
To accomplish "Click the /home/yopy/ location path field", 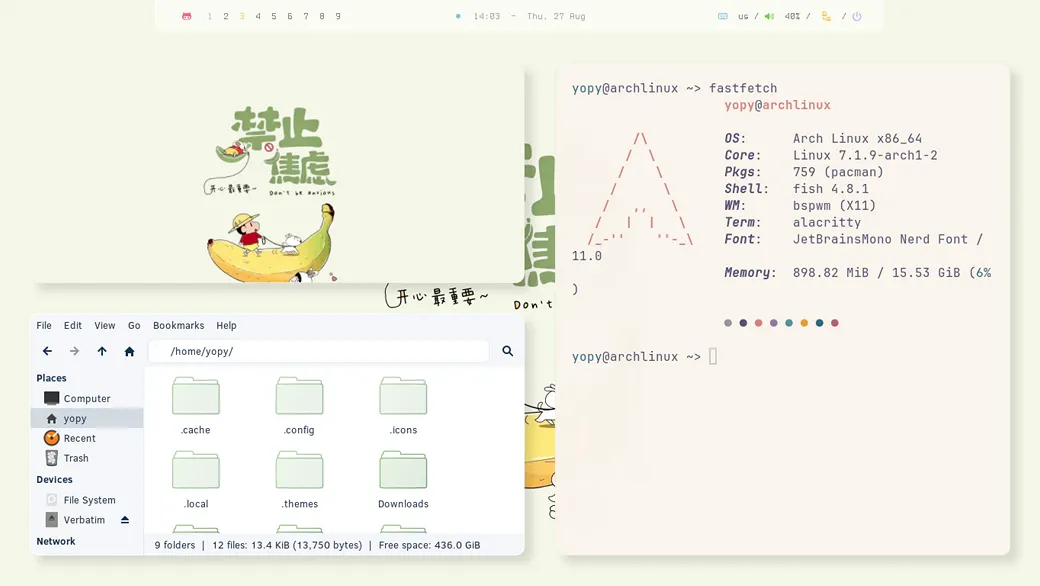I will pyautogui.click(x=318, y=351).
